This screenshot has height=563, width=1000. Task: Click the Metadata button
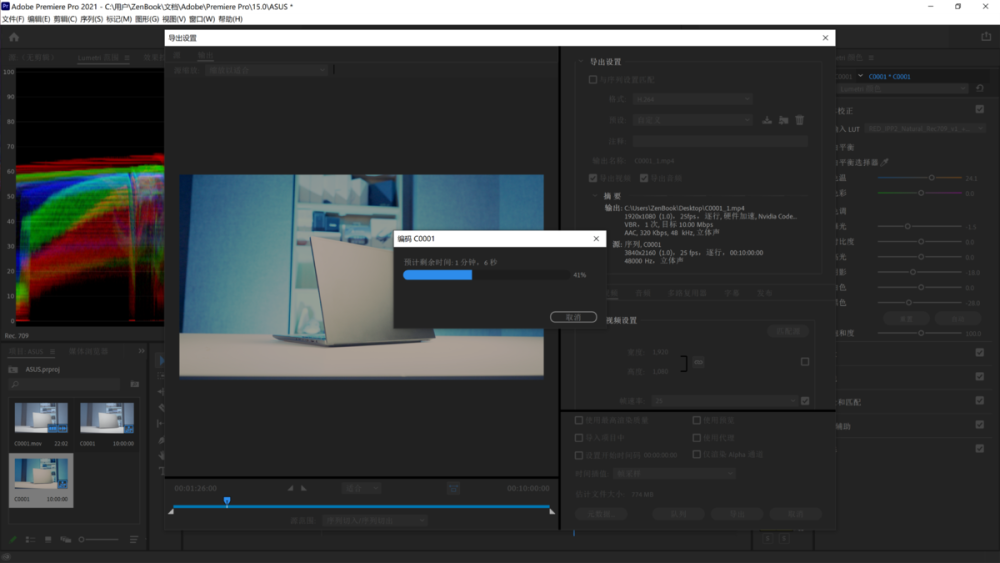600,514
